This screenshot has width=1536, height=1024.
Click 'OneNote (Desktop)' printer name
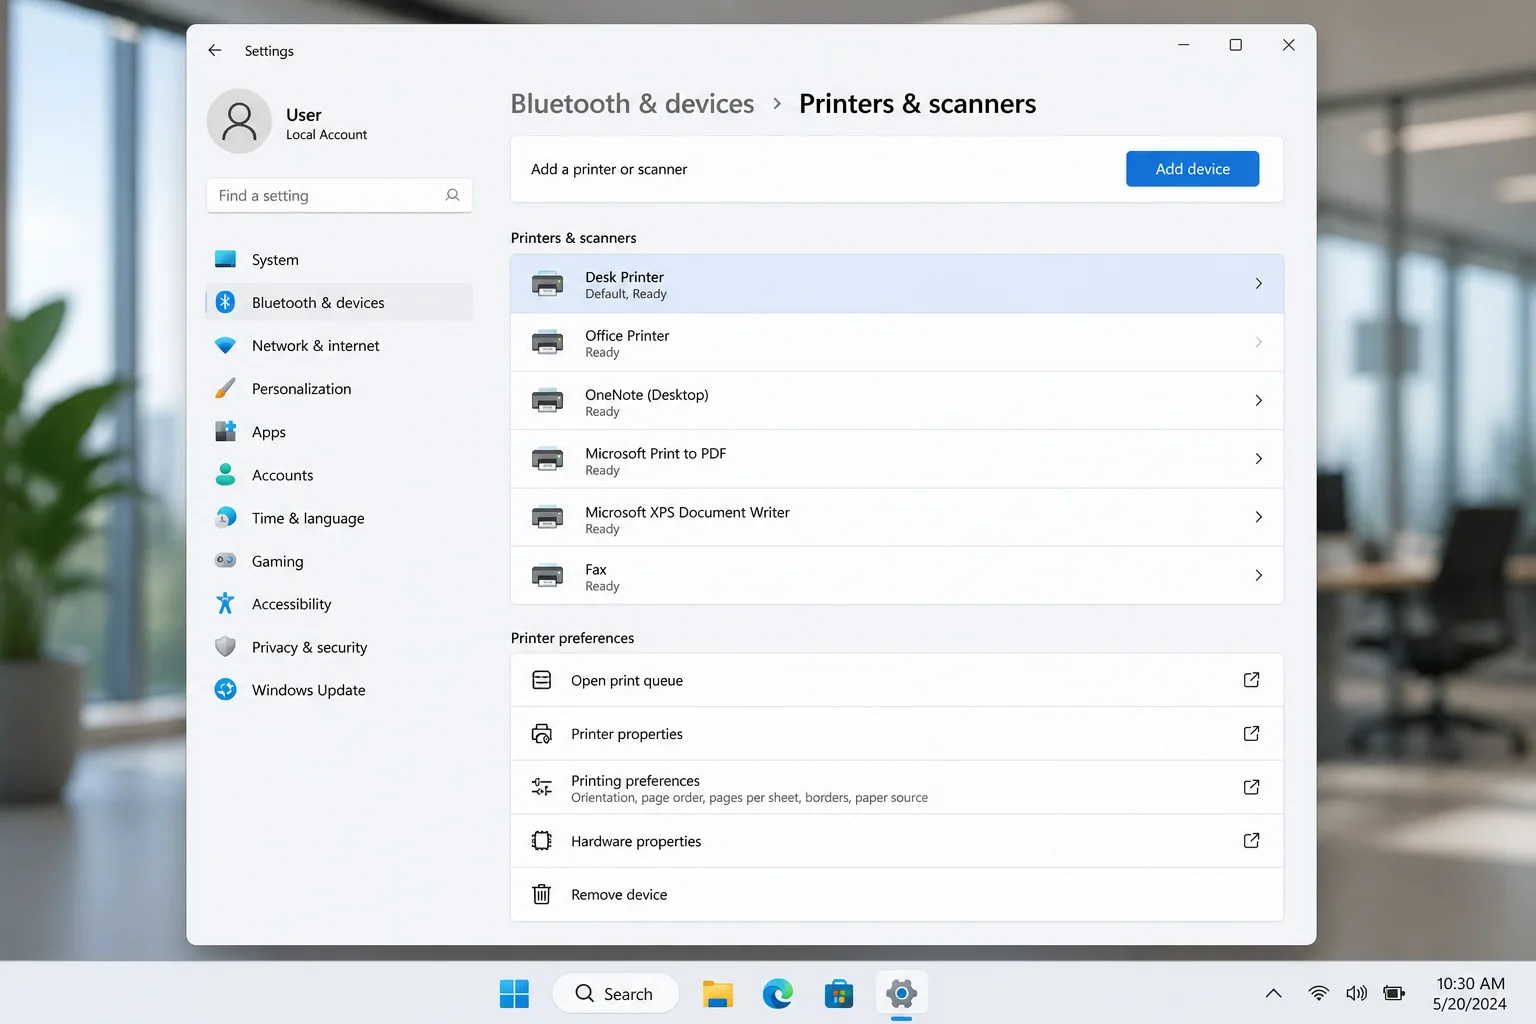[647, 395]
